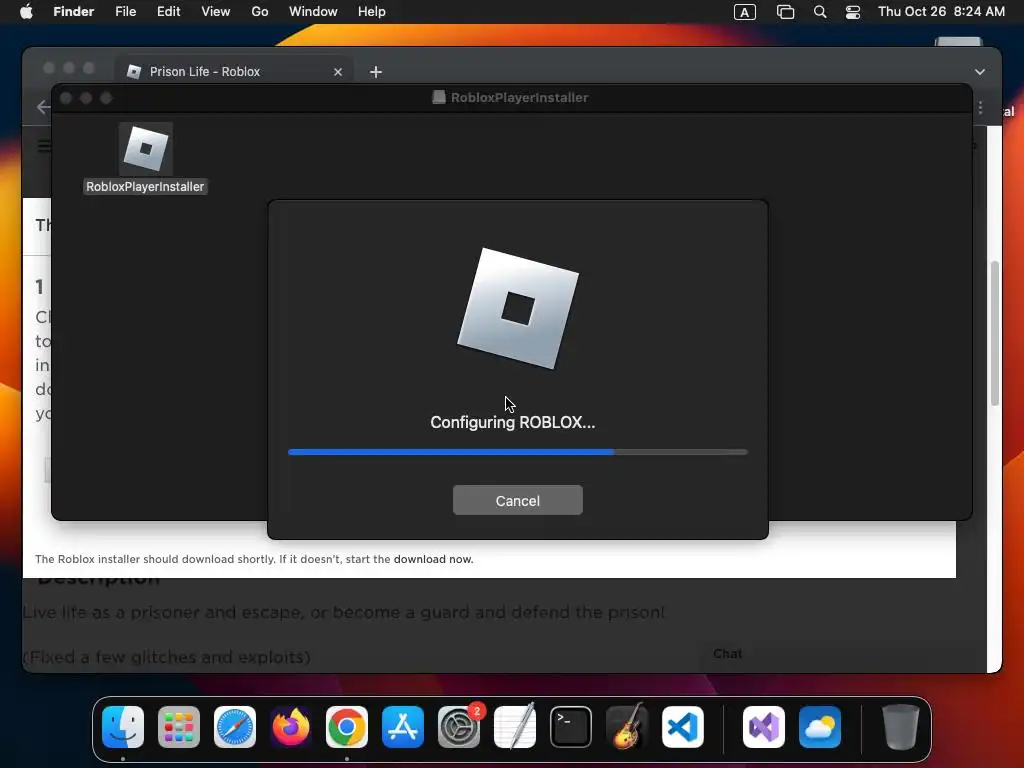The image size is (1024, 768).
Task: Open Spotlight search in menu bar
Action: (820, 12)
